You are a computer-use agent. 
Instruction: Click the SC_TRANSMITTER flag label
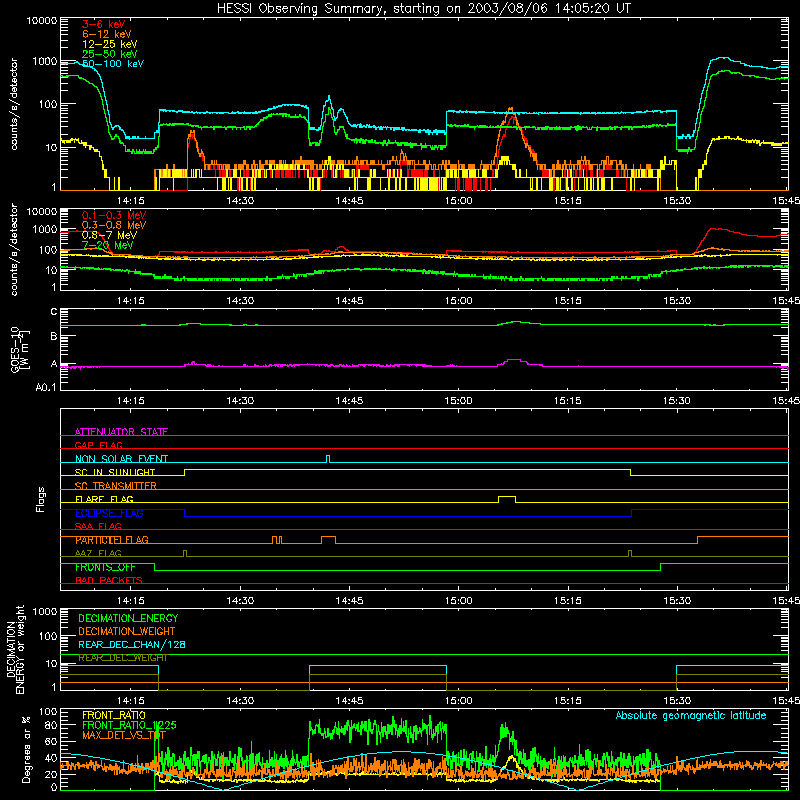115,486
